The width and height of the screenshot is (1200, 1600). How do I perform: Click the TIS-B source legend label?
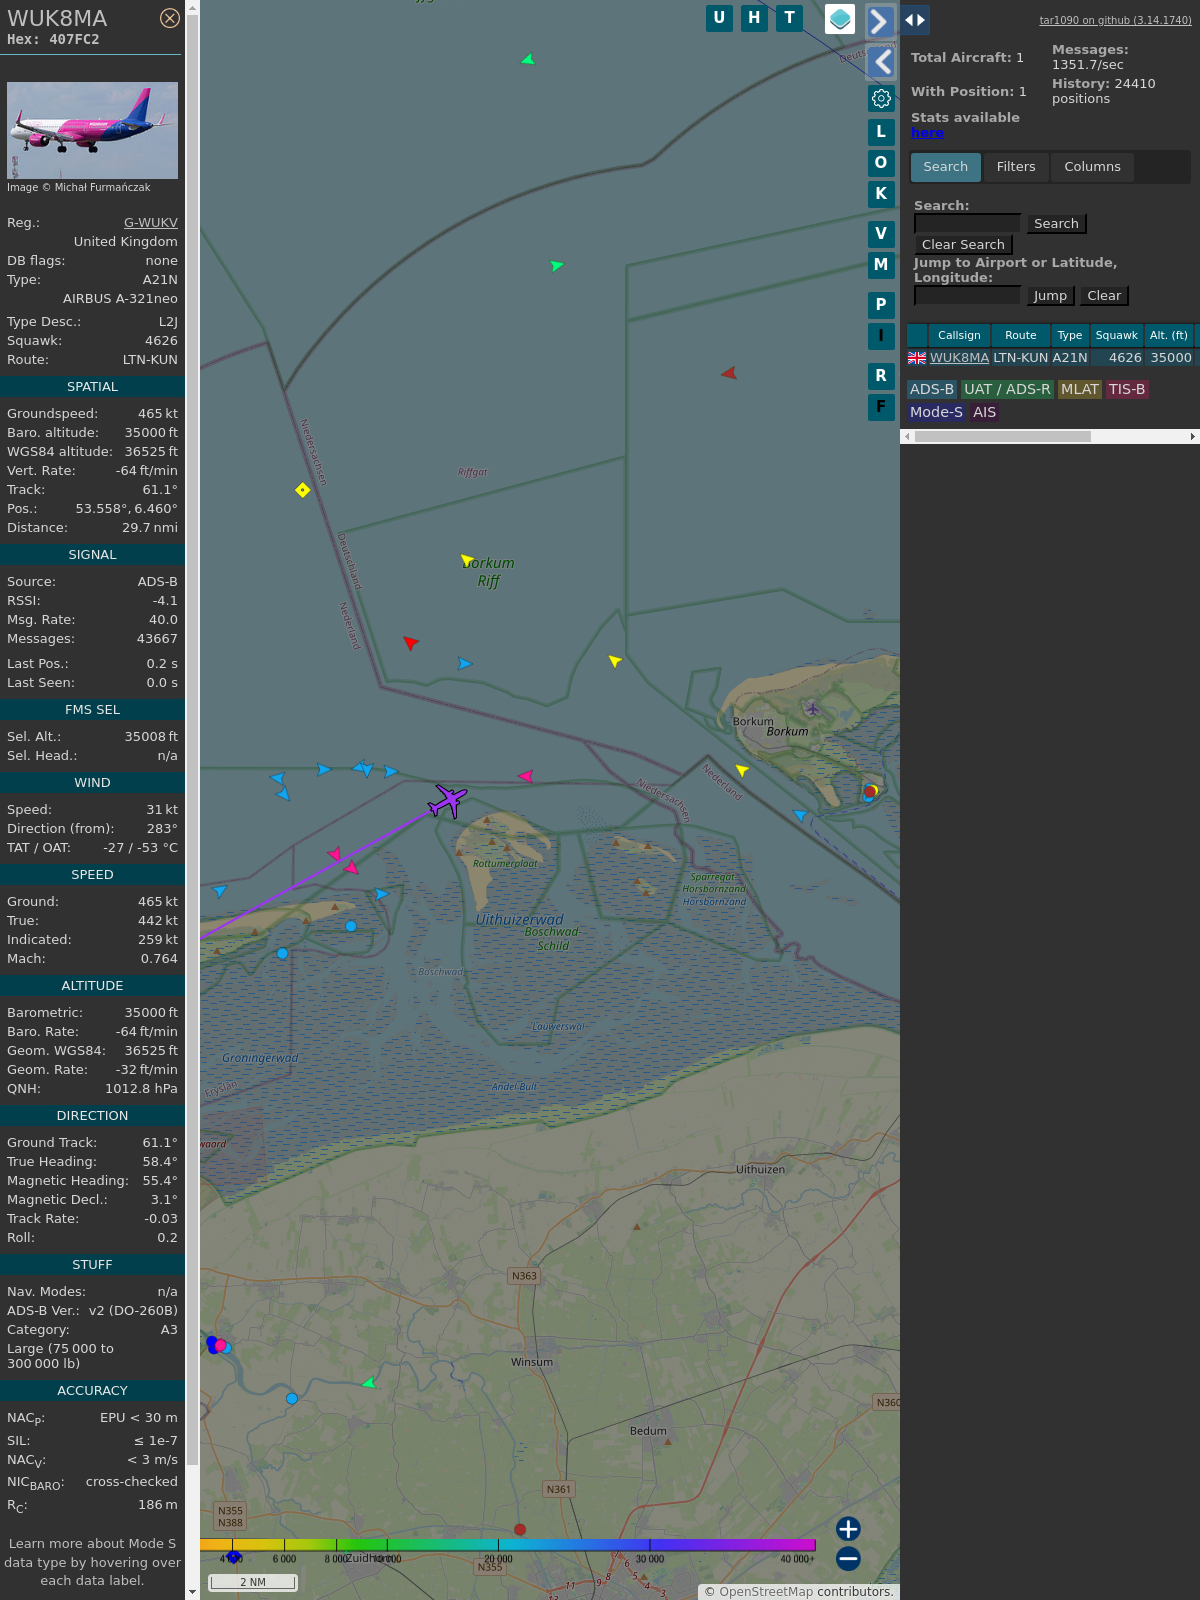(1127, 390)
